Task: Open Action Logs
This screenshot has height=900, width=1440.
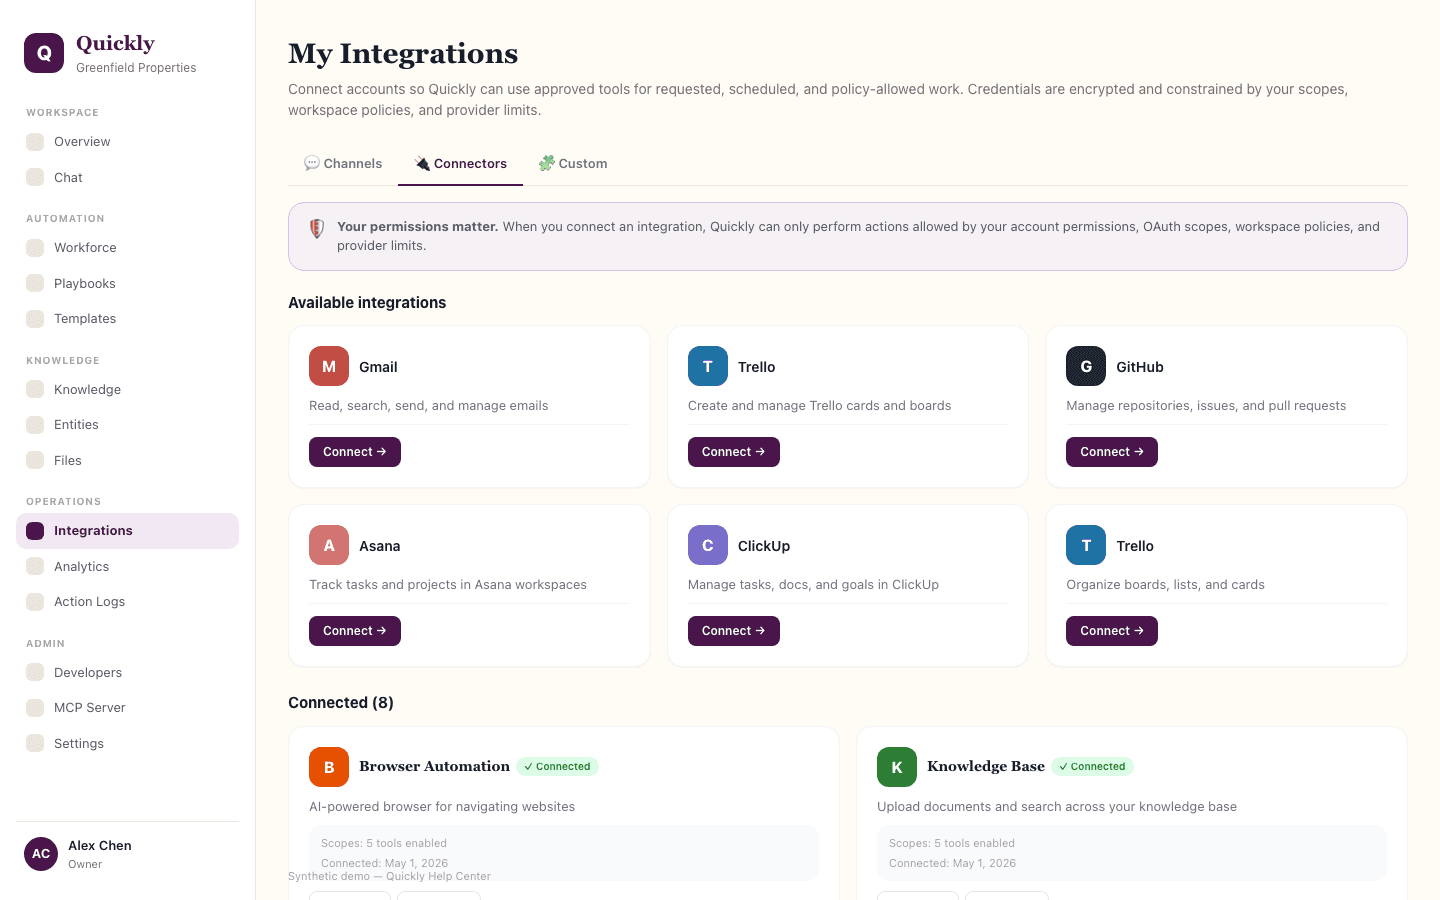Action: pos(127,602)
